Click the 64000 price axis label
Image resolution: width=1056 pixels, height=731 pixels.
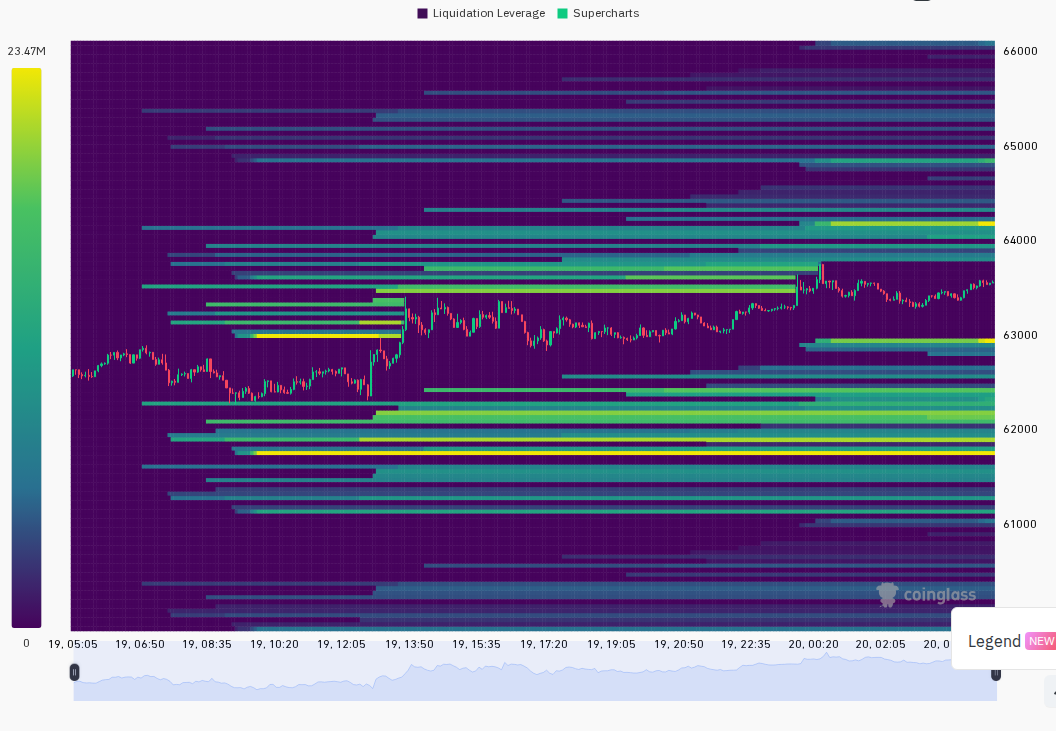point(1020,241)
